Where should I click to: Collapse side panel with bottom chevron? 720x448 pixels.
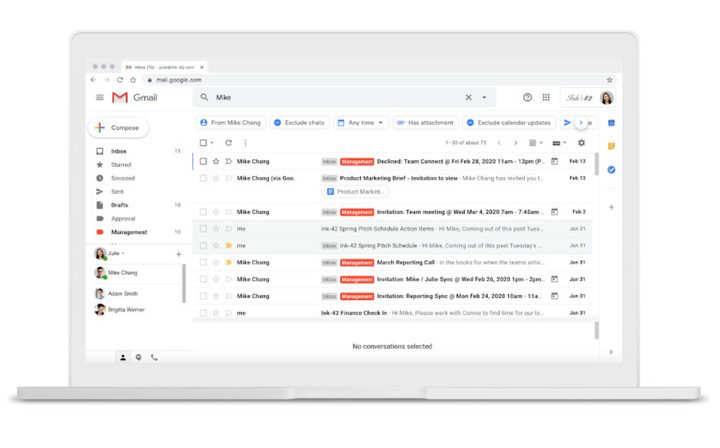pyautogui.click(x=611, y=352)
